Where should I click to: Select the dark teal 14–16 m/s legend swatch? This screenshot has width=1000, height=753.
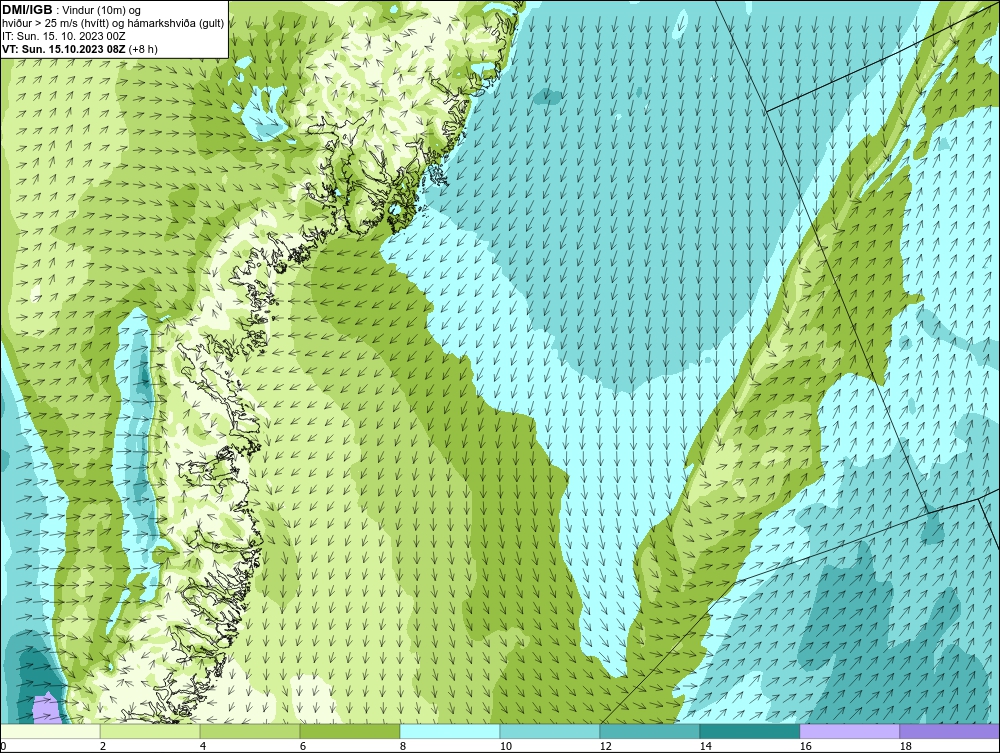pos(749,731)
